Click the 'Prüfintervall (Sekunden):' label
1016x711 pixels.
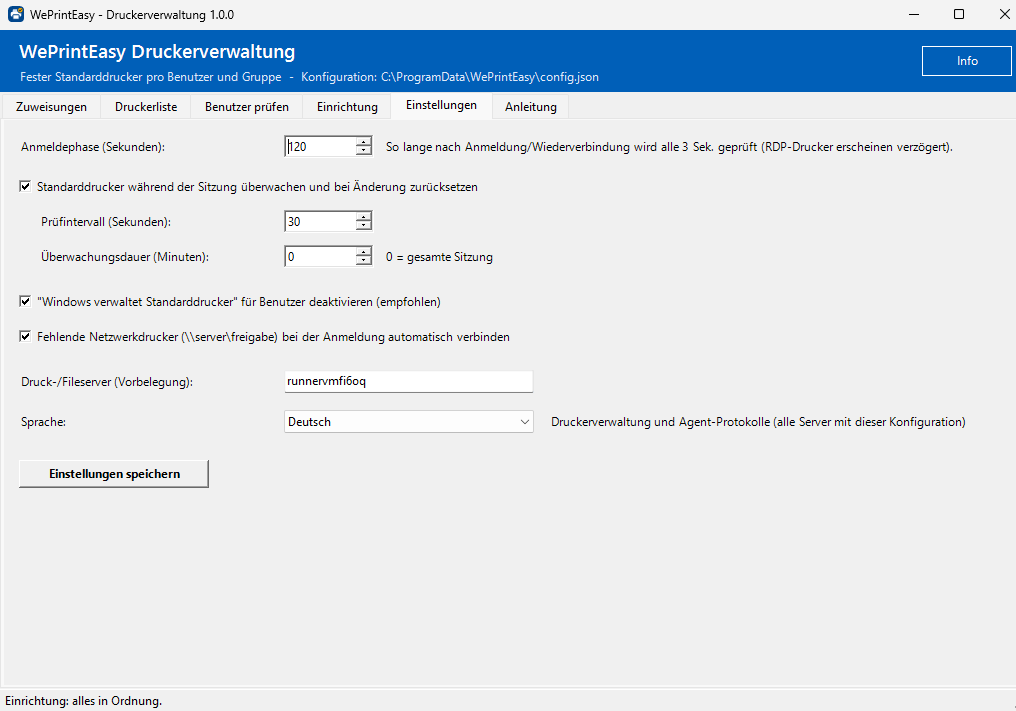[106, 222]
